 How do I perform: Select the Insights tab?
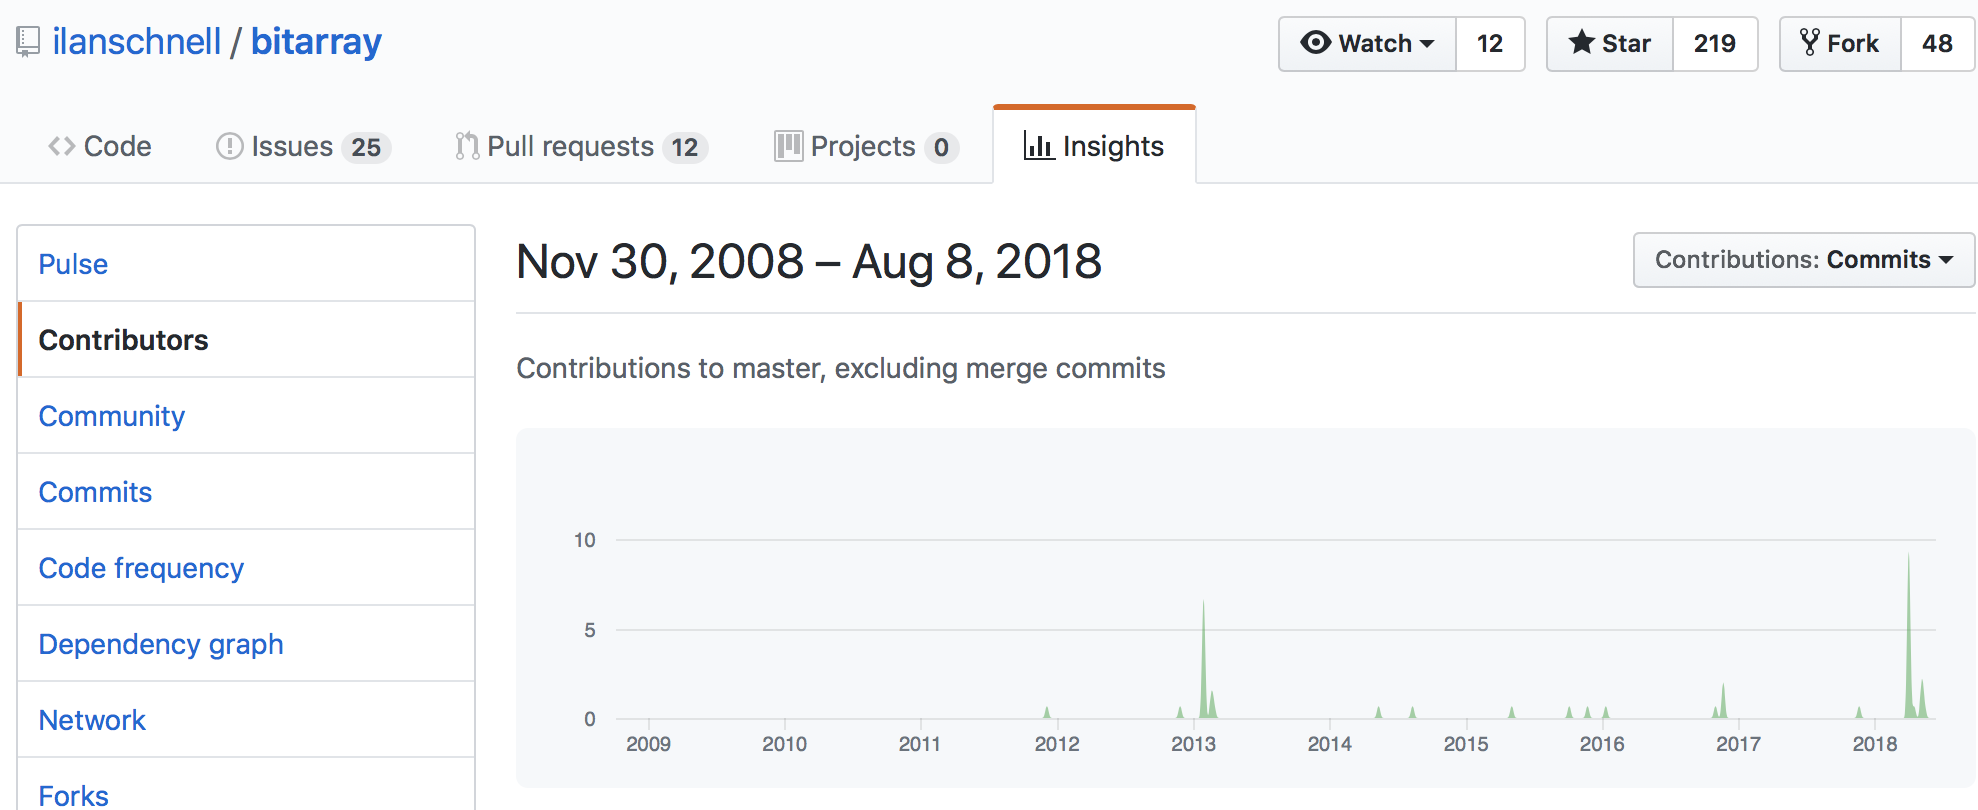(x=1094, y=146)
